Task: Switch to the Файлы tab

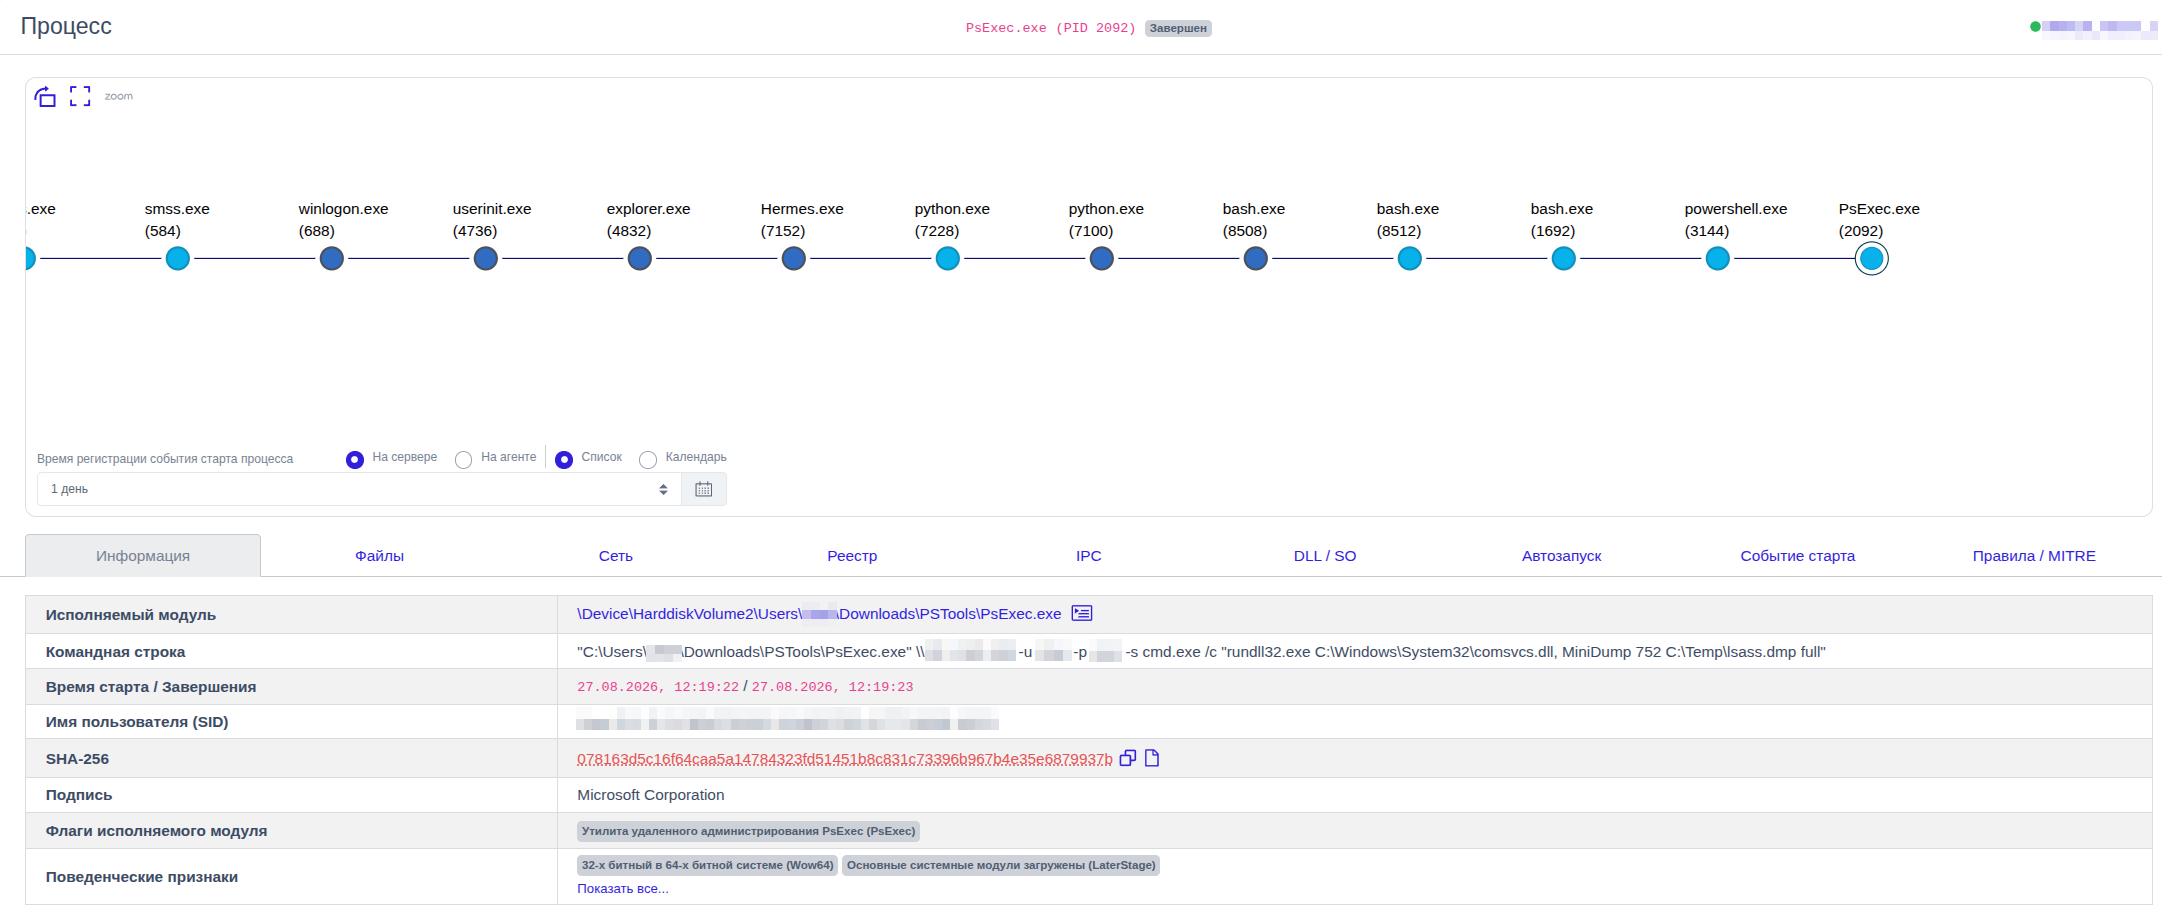Action: (x=379, y=556)
